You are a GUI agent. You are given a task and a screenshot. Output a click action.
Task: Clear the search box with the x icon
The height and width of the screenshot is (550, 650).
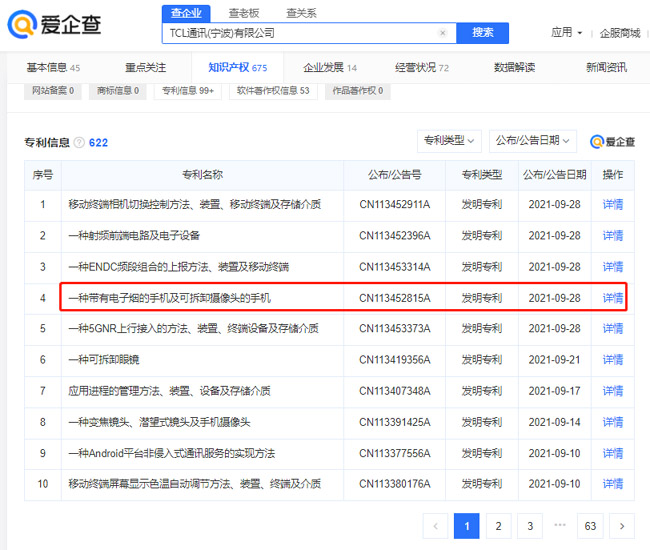[443, 33]
